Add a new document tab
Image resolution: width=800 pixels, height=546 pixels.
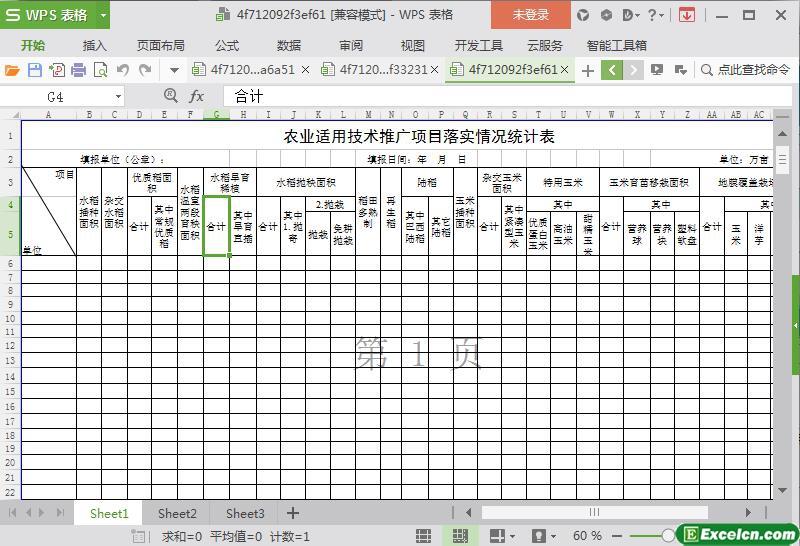point(588,70)
